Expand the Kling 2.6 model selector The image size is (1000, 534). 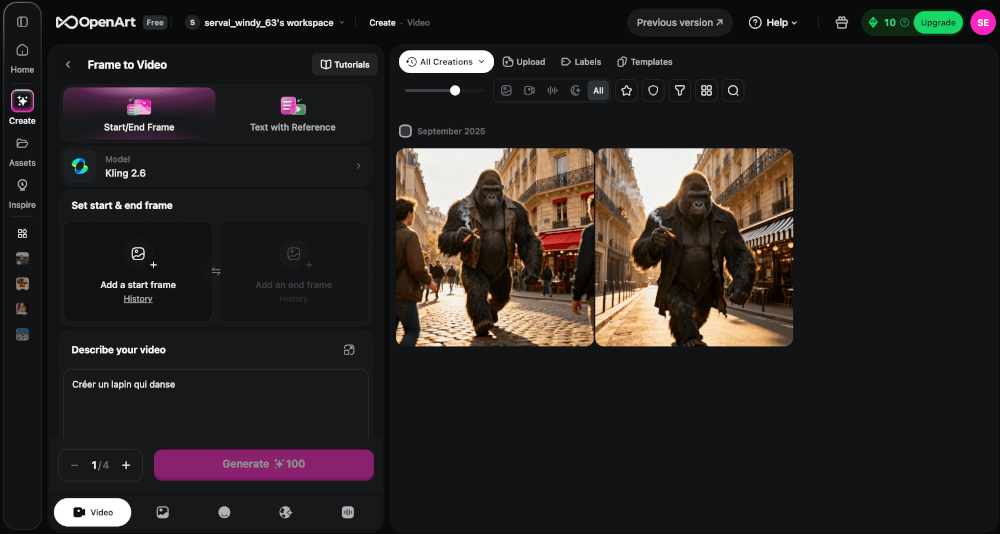216,166
